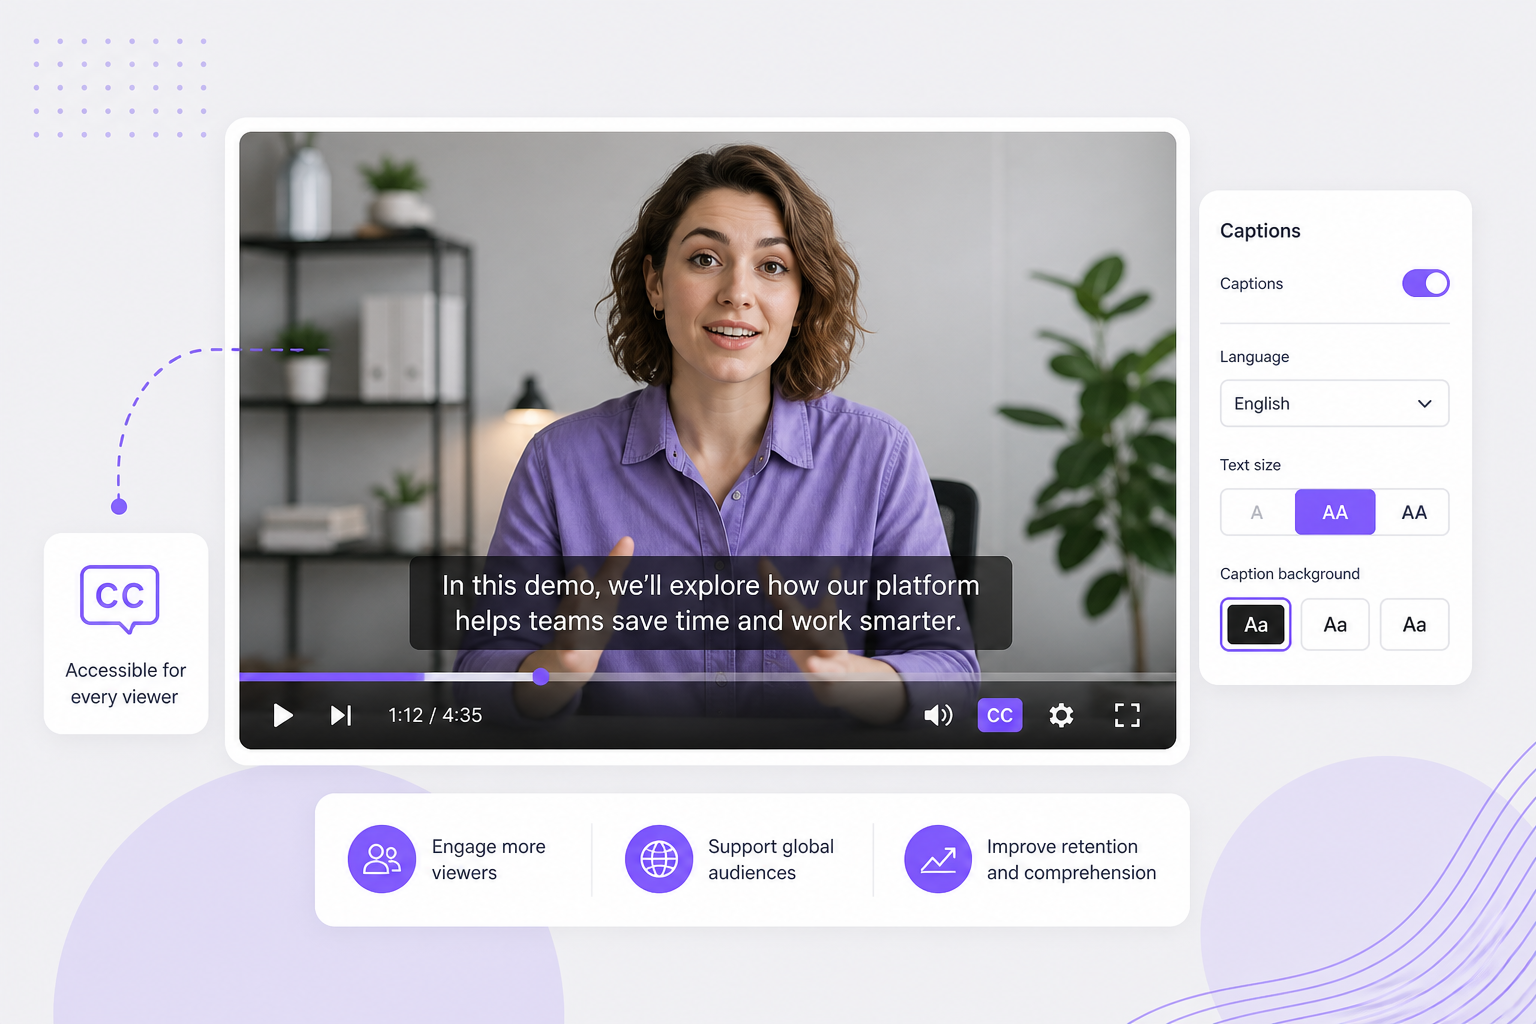Click the Engage more viewers people icon
Viewport: 1536px width, 1024px height.
click(x=382, y=859)
